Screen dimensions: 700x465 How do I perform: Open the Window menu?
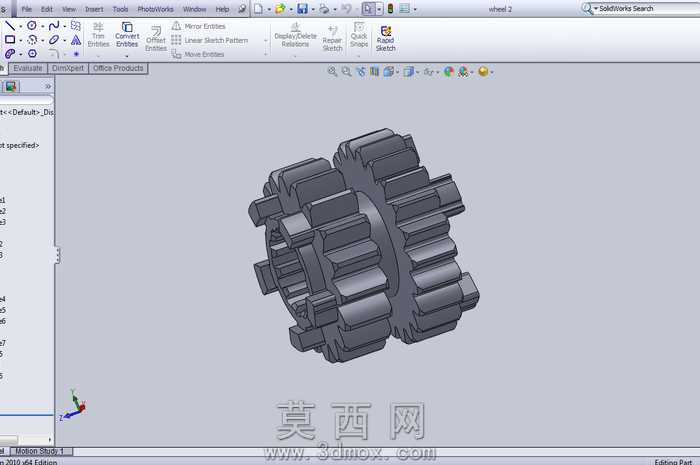click(x=195, y=9)
